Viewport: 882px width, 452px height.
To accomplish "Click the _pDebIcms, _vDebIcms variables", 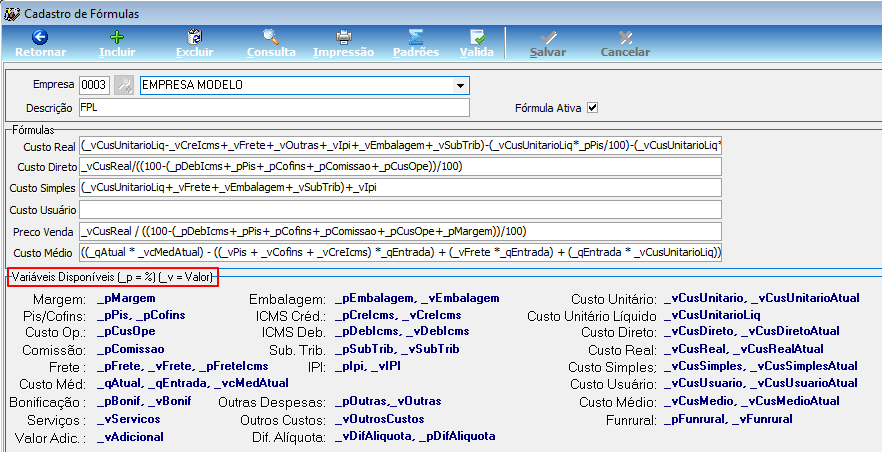I will click(x=402, y=332).
